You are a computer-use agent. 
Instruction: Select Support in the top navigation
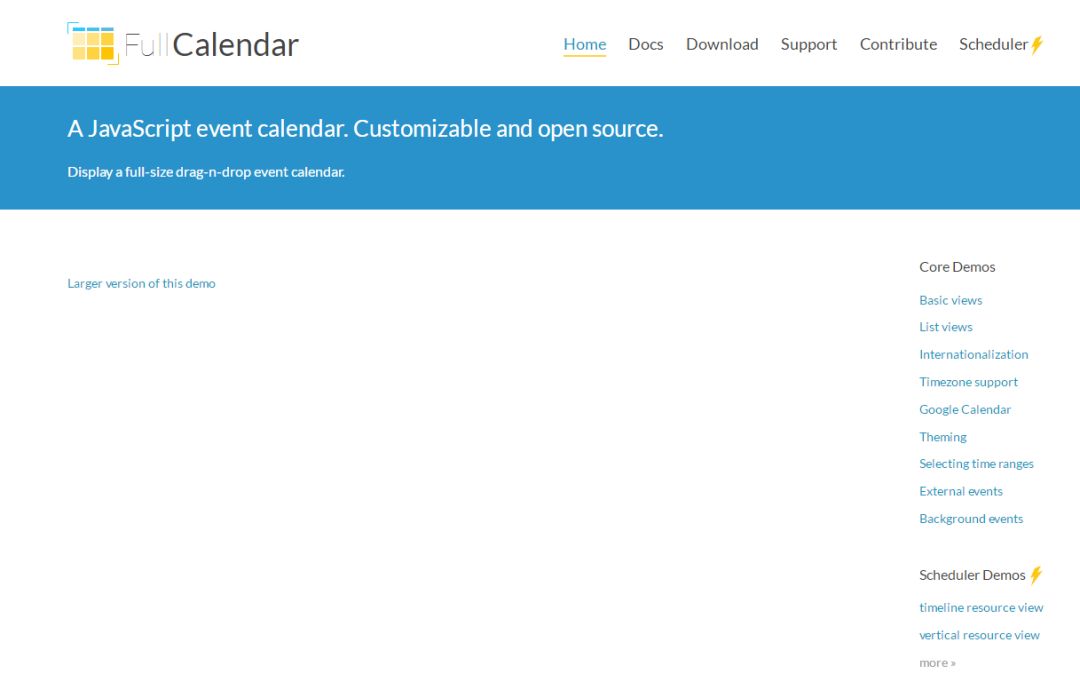tap(809, 44)
